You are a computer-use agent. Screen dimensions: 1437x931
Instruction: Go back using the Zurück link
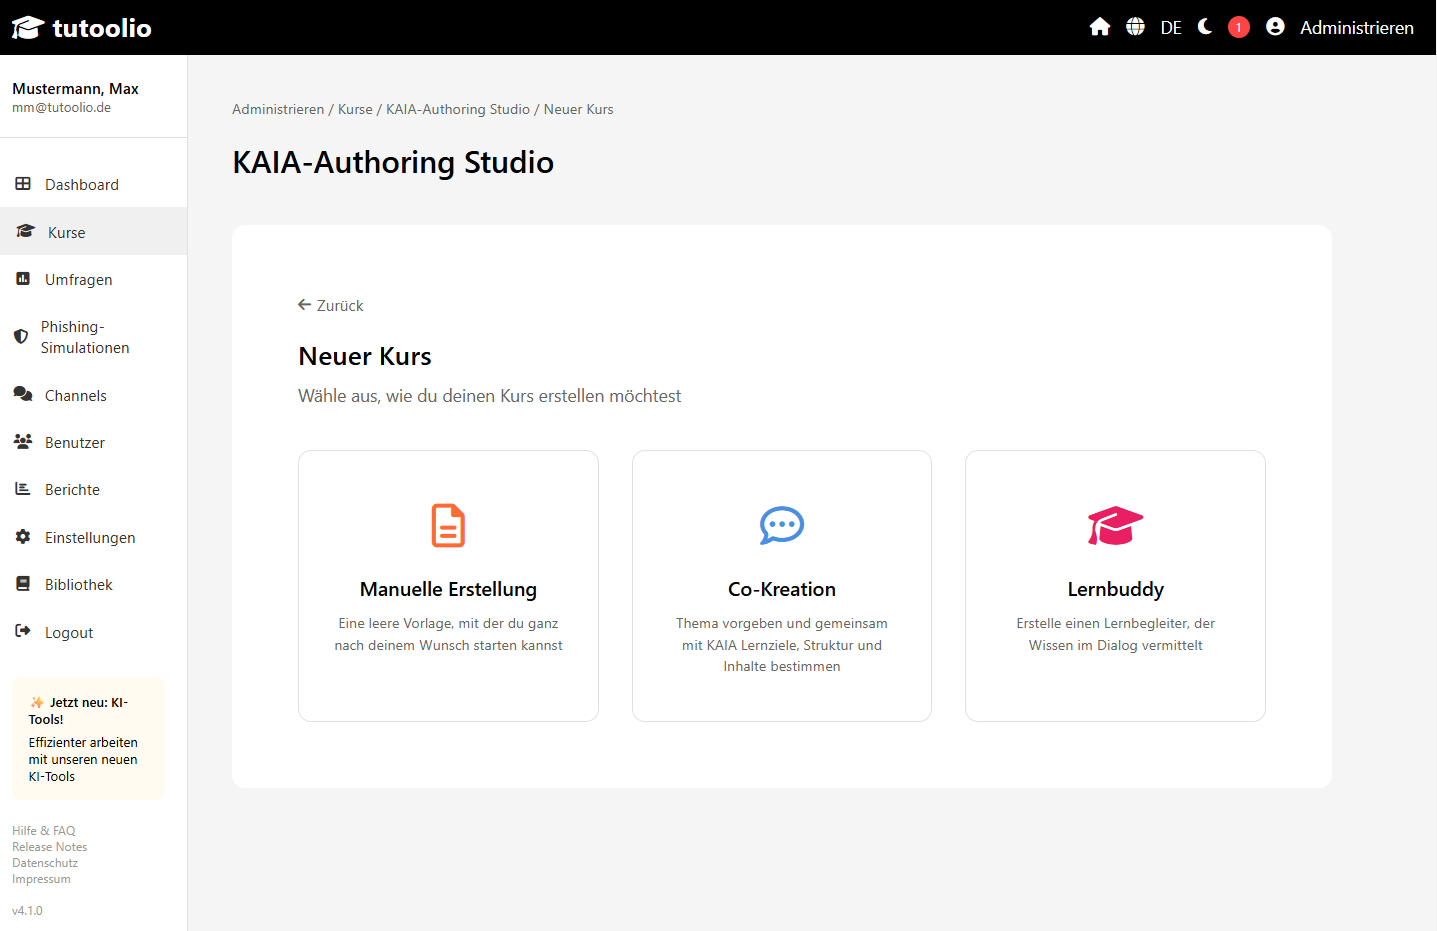331,305
